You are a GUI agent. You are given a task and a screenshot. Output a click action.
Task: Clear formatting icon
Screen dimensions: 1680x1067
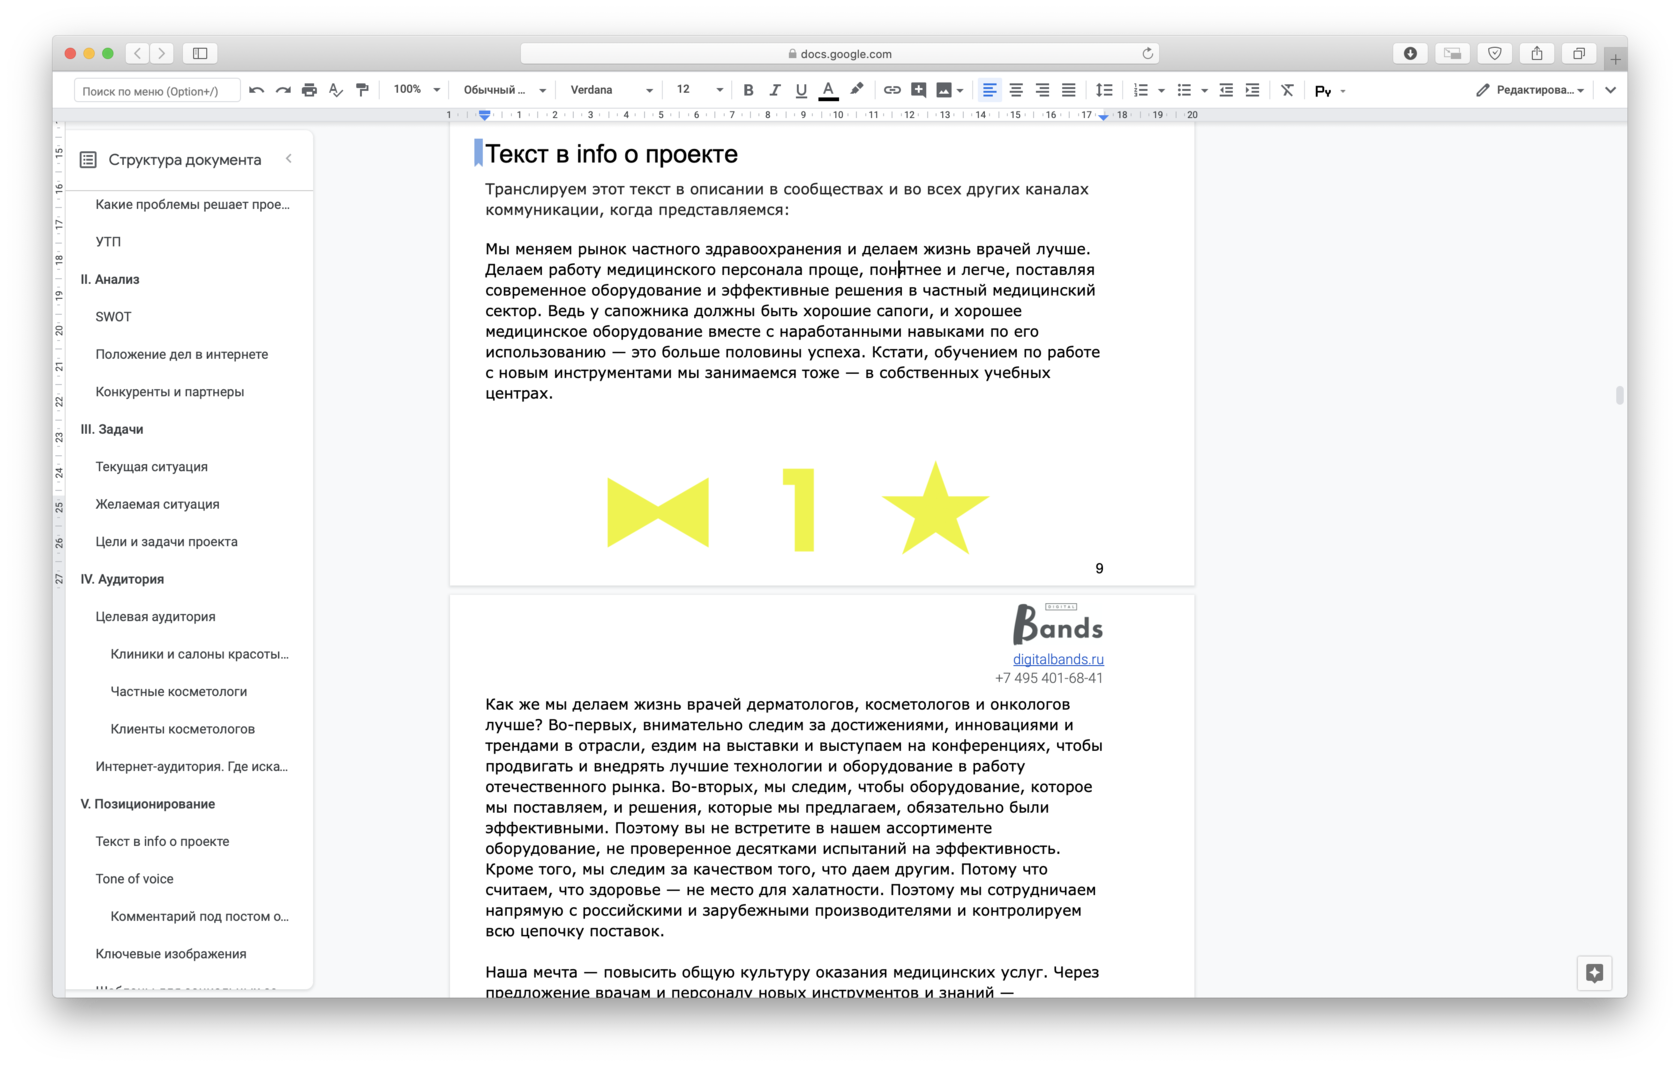coord(1287,90)
